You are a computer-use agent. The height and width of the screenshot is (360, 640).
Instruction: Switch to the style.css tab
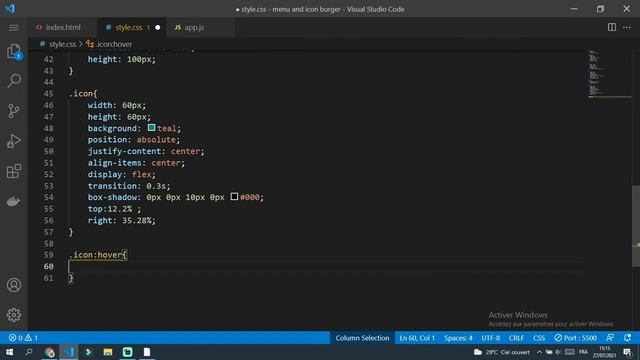(128, 27)
